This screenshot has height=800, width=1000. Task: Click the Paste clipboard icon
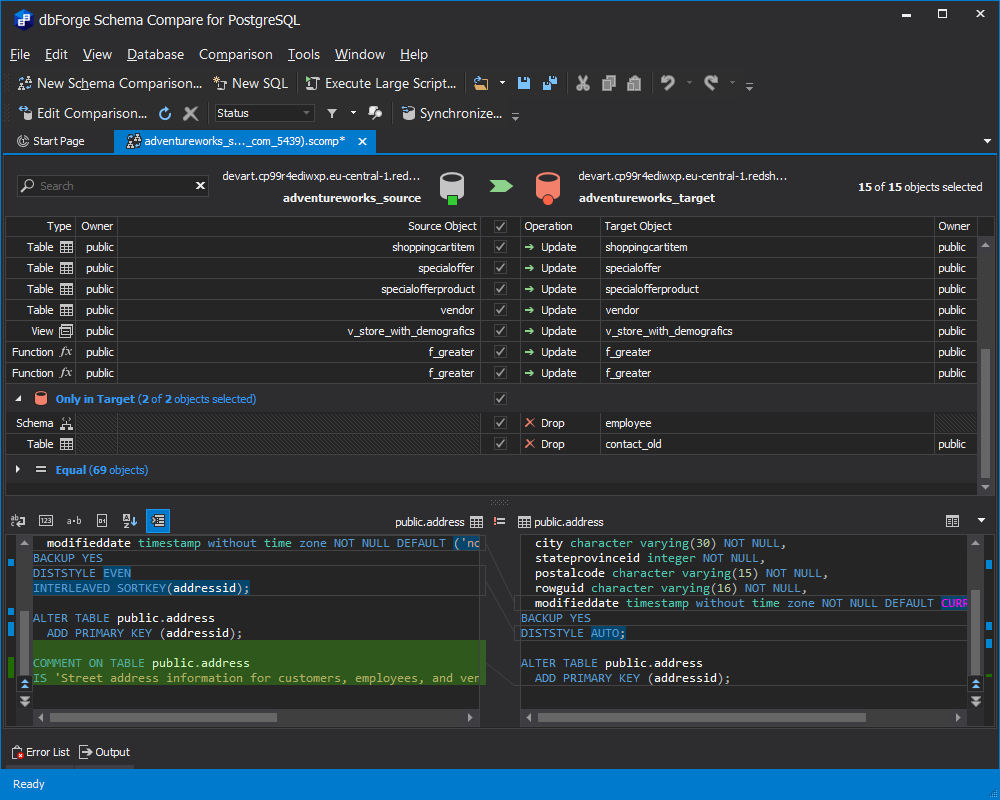[x=634, y=83]
